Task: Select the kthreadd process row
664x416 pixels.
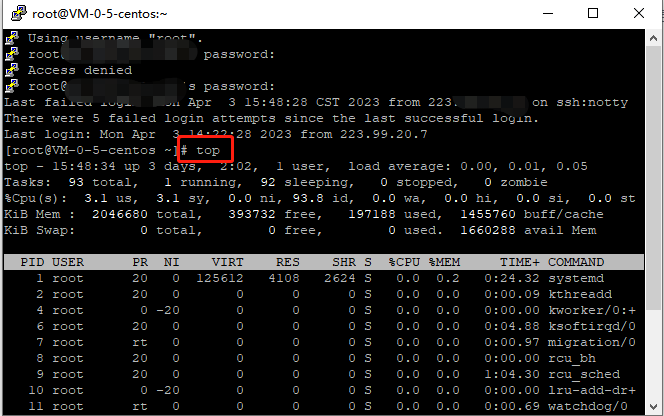Action: tap(324, 294)
